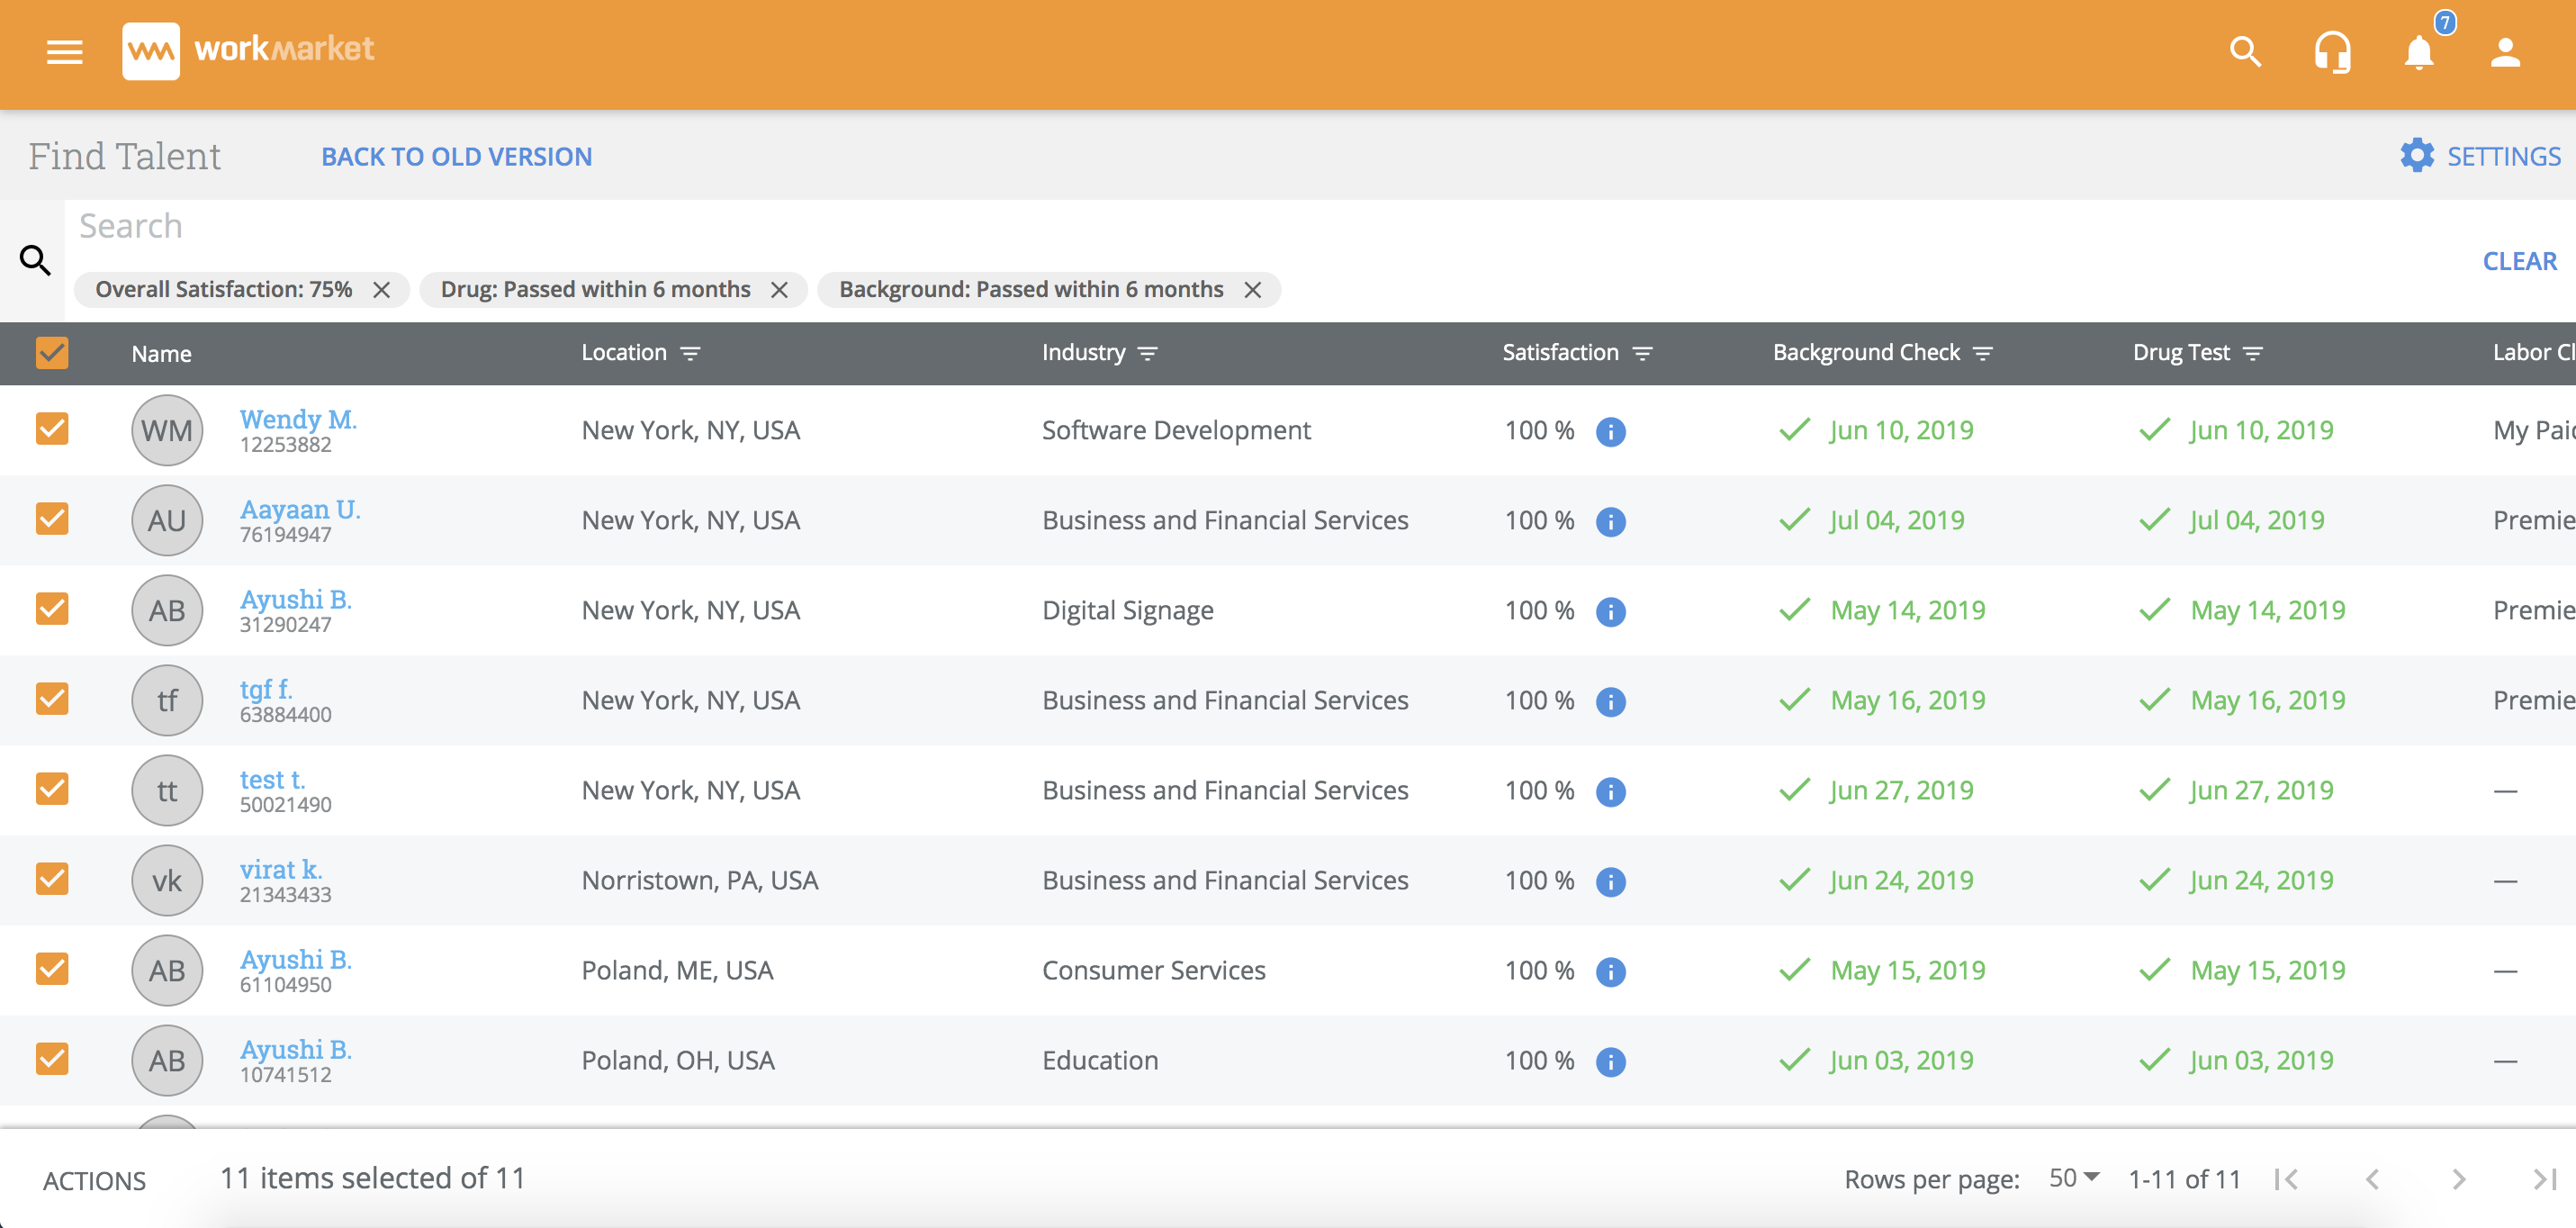Open the headset support icon
The image size is (2576, 1228).
pyautogui.click(x=2332, y=51)
